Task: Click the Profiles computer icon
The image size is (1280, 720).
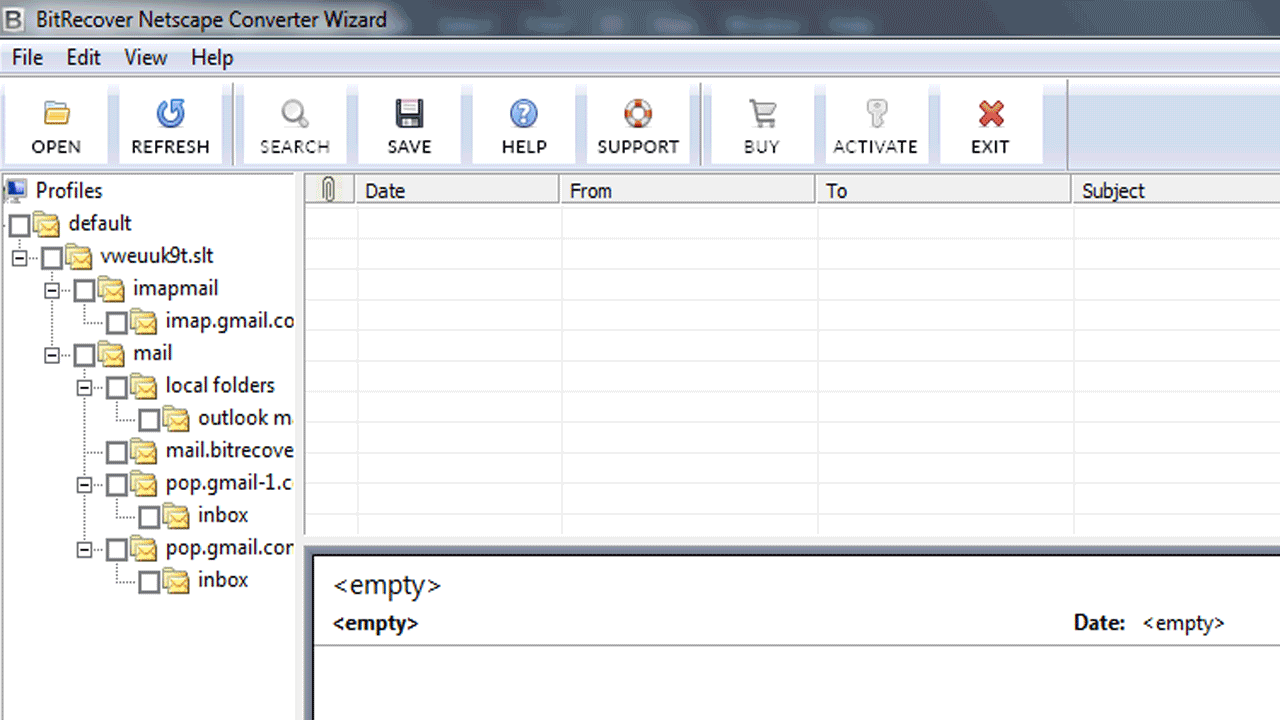Action: [17, 190]
